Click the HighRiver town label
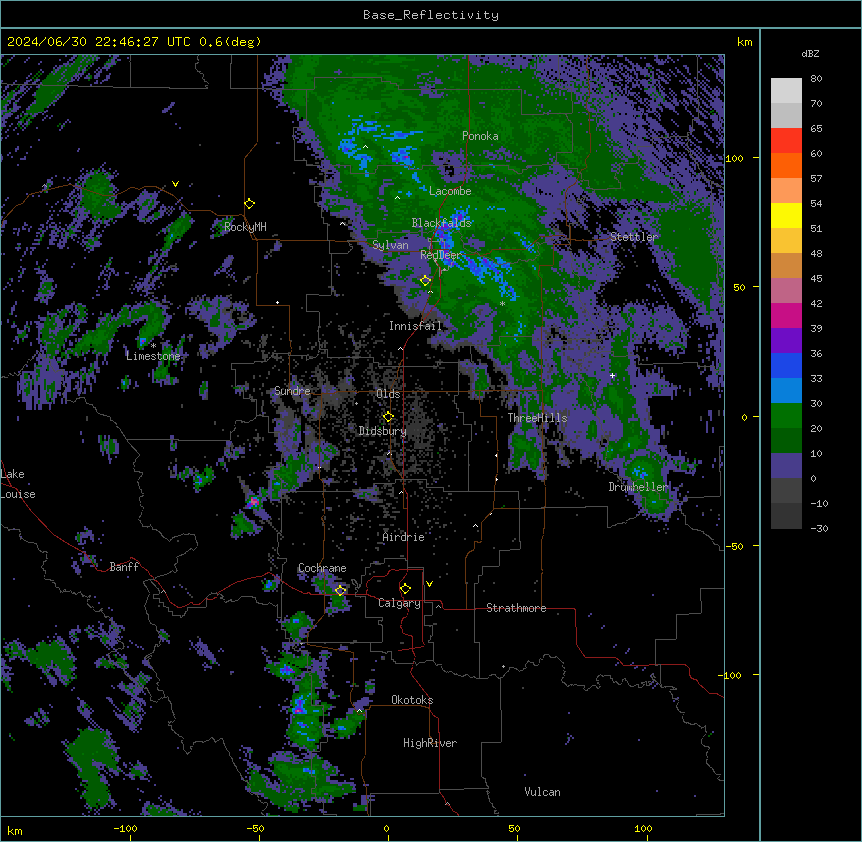This screenshot has width=862, height=842. pyautogui.click(x=430, y=743)
